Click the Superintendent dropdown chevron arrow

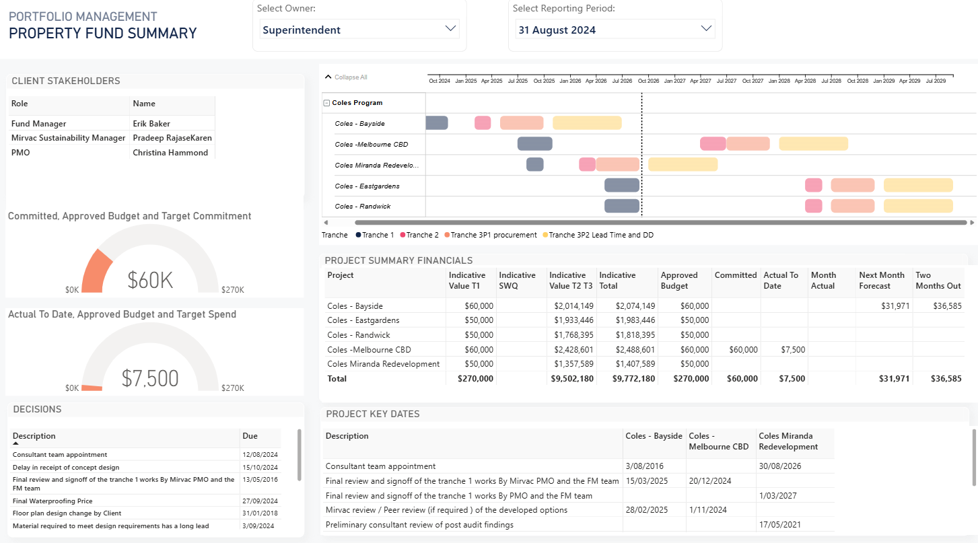pyautogui.click(x=450, y=29)
